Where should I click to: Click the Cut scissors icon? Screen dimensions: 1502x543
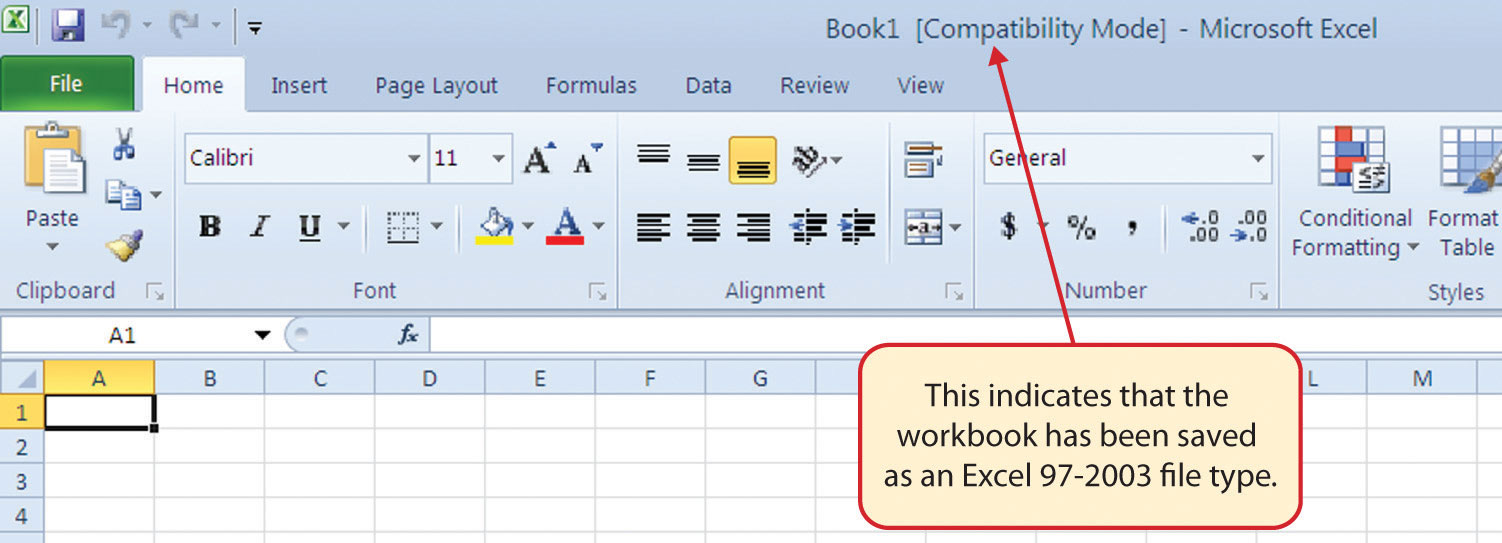tap(124, 144)
